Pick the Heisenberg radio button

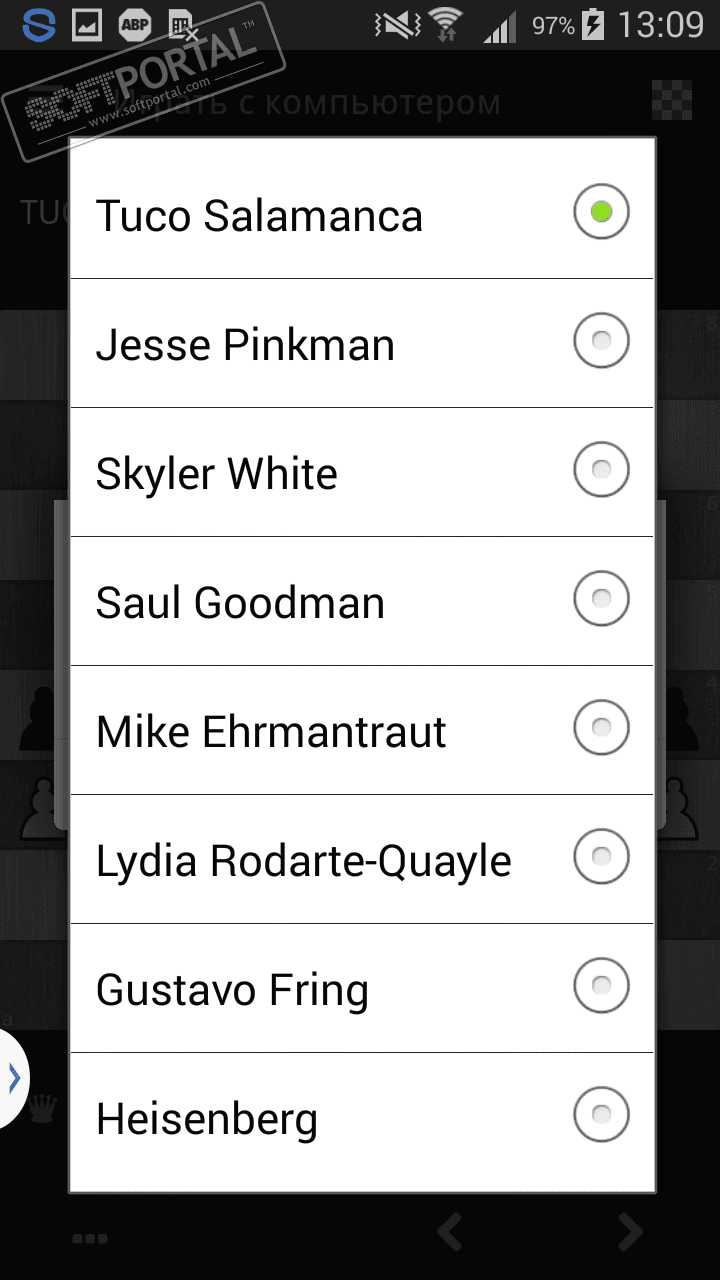(601, 1115)
